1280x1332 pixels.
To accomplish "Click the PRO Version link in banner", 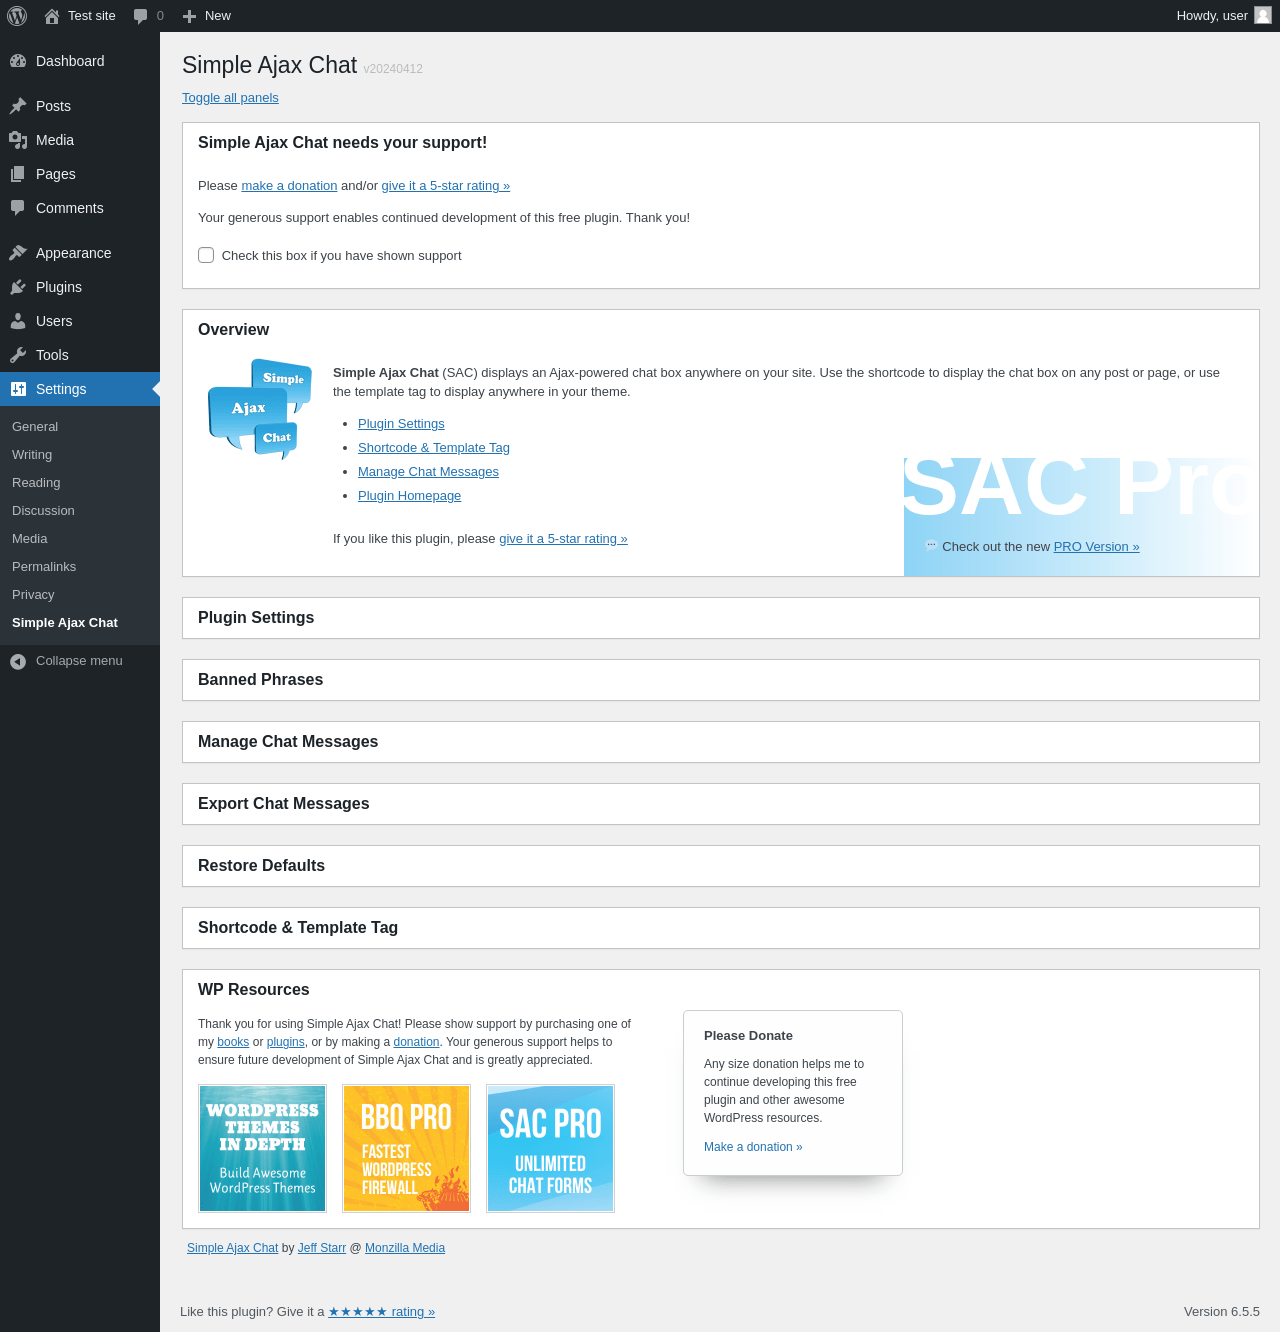I will (x=1096, y=547).
